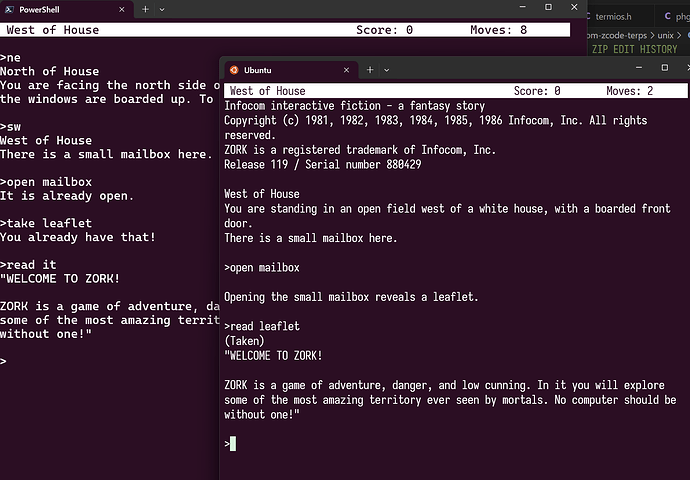Viewport: 690px width, 480px height.
Task: Click 'There is a small mailbox here.' in Ubuntu
Action: (x=311, y=238)
